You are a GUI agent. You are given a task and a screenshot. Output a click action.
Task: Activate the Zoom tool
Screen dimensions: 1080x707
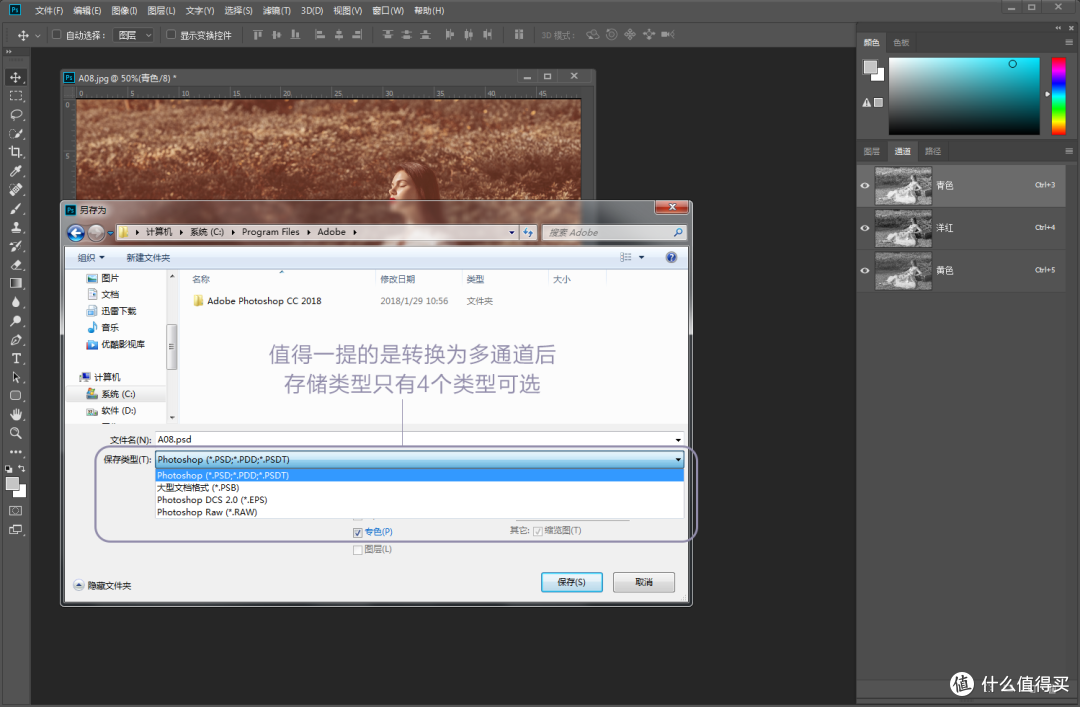pos(15,433)
